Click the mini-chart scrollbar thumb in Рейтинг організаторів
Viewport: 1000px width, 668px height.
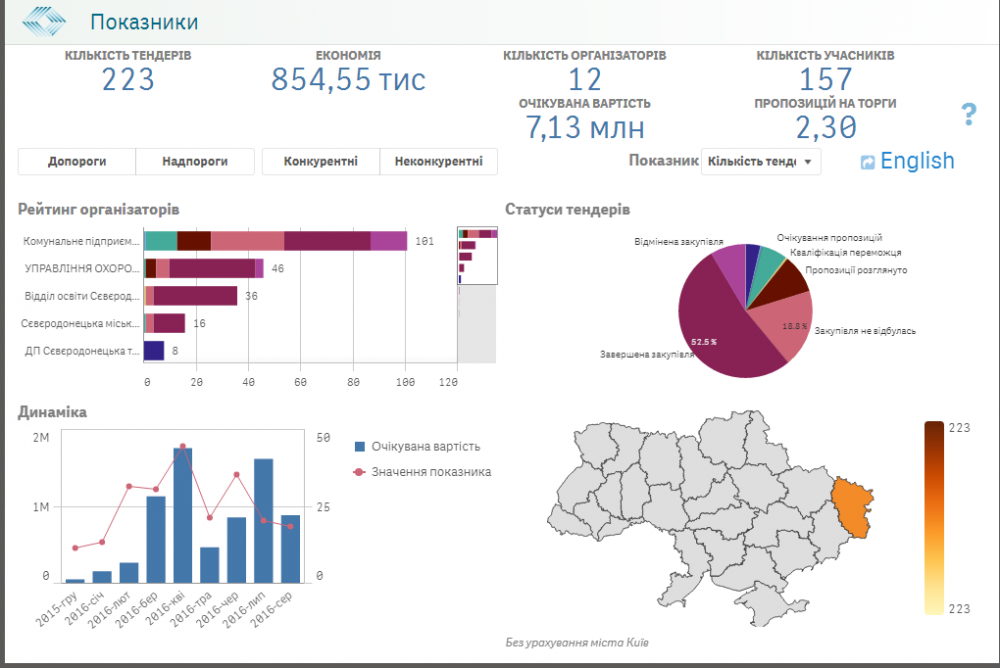point(477,256)
